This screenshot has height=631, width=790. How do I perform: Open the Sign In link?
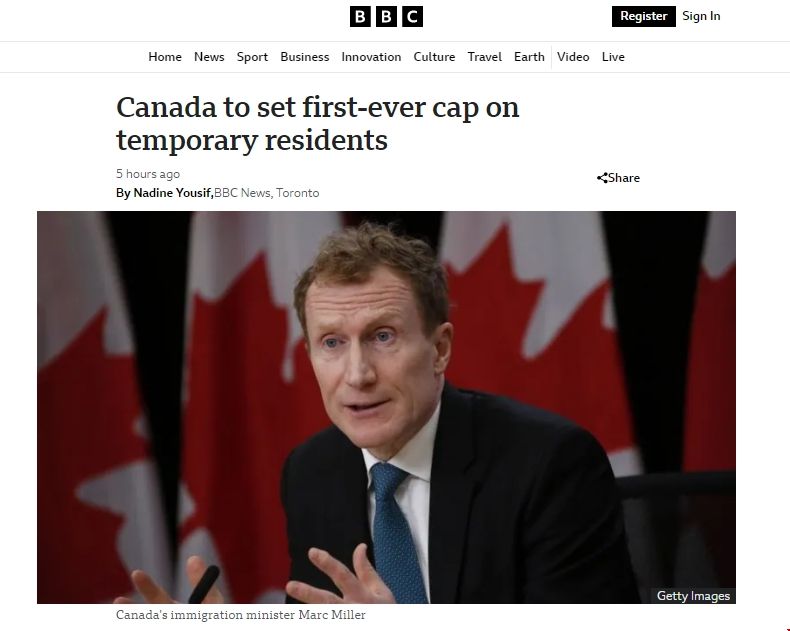(x=701, y=16)
